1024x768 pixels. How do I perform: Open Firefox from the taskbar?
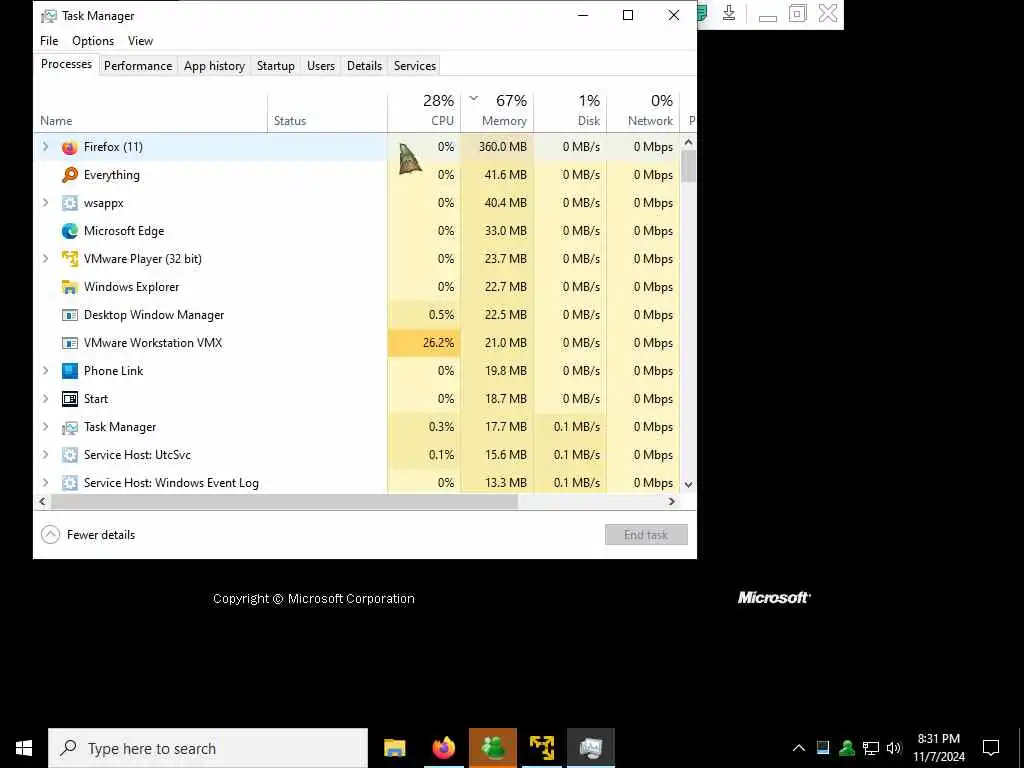(x=443, y=748)
